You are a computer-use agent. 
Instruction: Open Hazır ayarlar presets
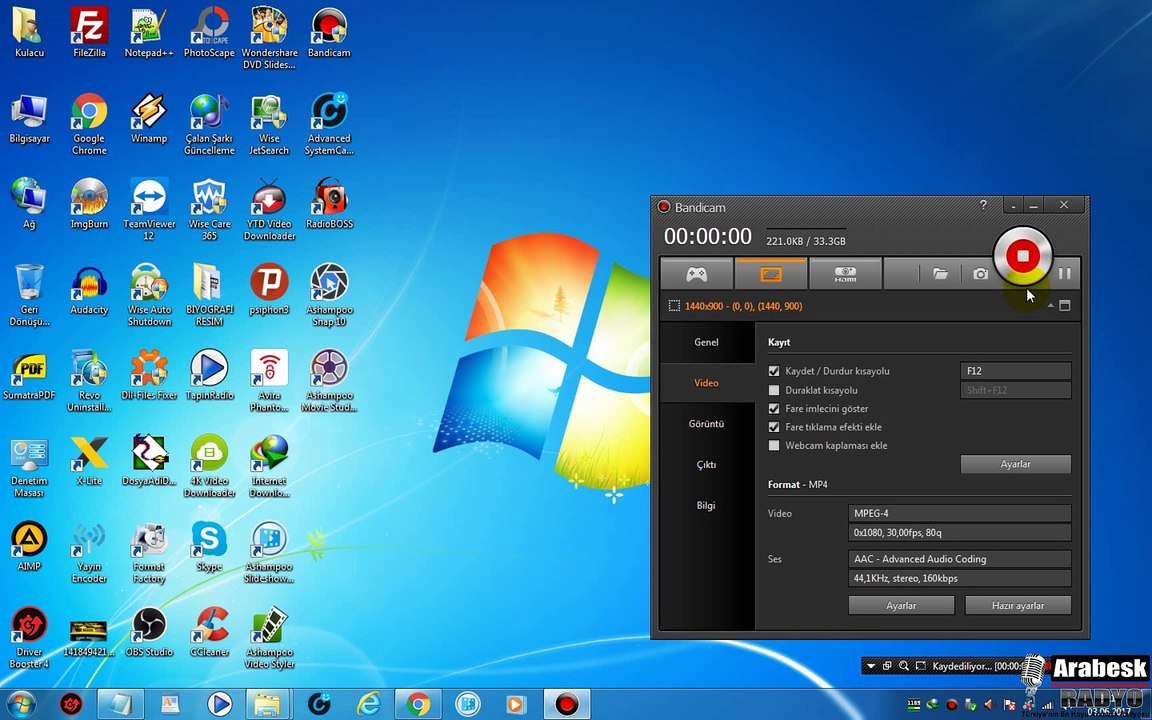1018,605
